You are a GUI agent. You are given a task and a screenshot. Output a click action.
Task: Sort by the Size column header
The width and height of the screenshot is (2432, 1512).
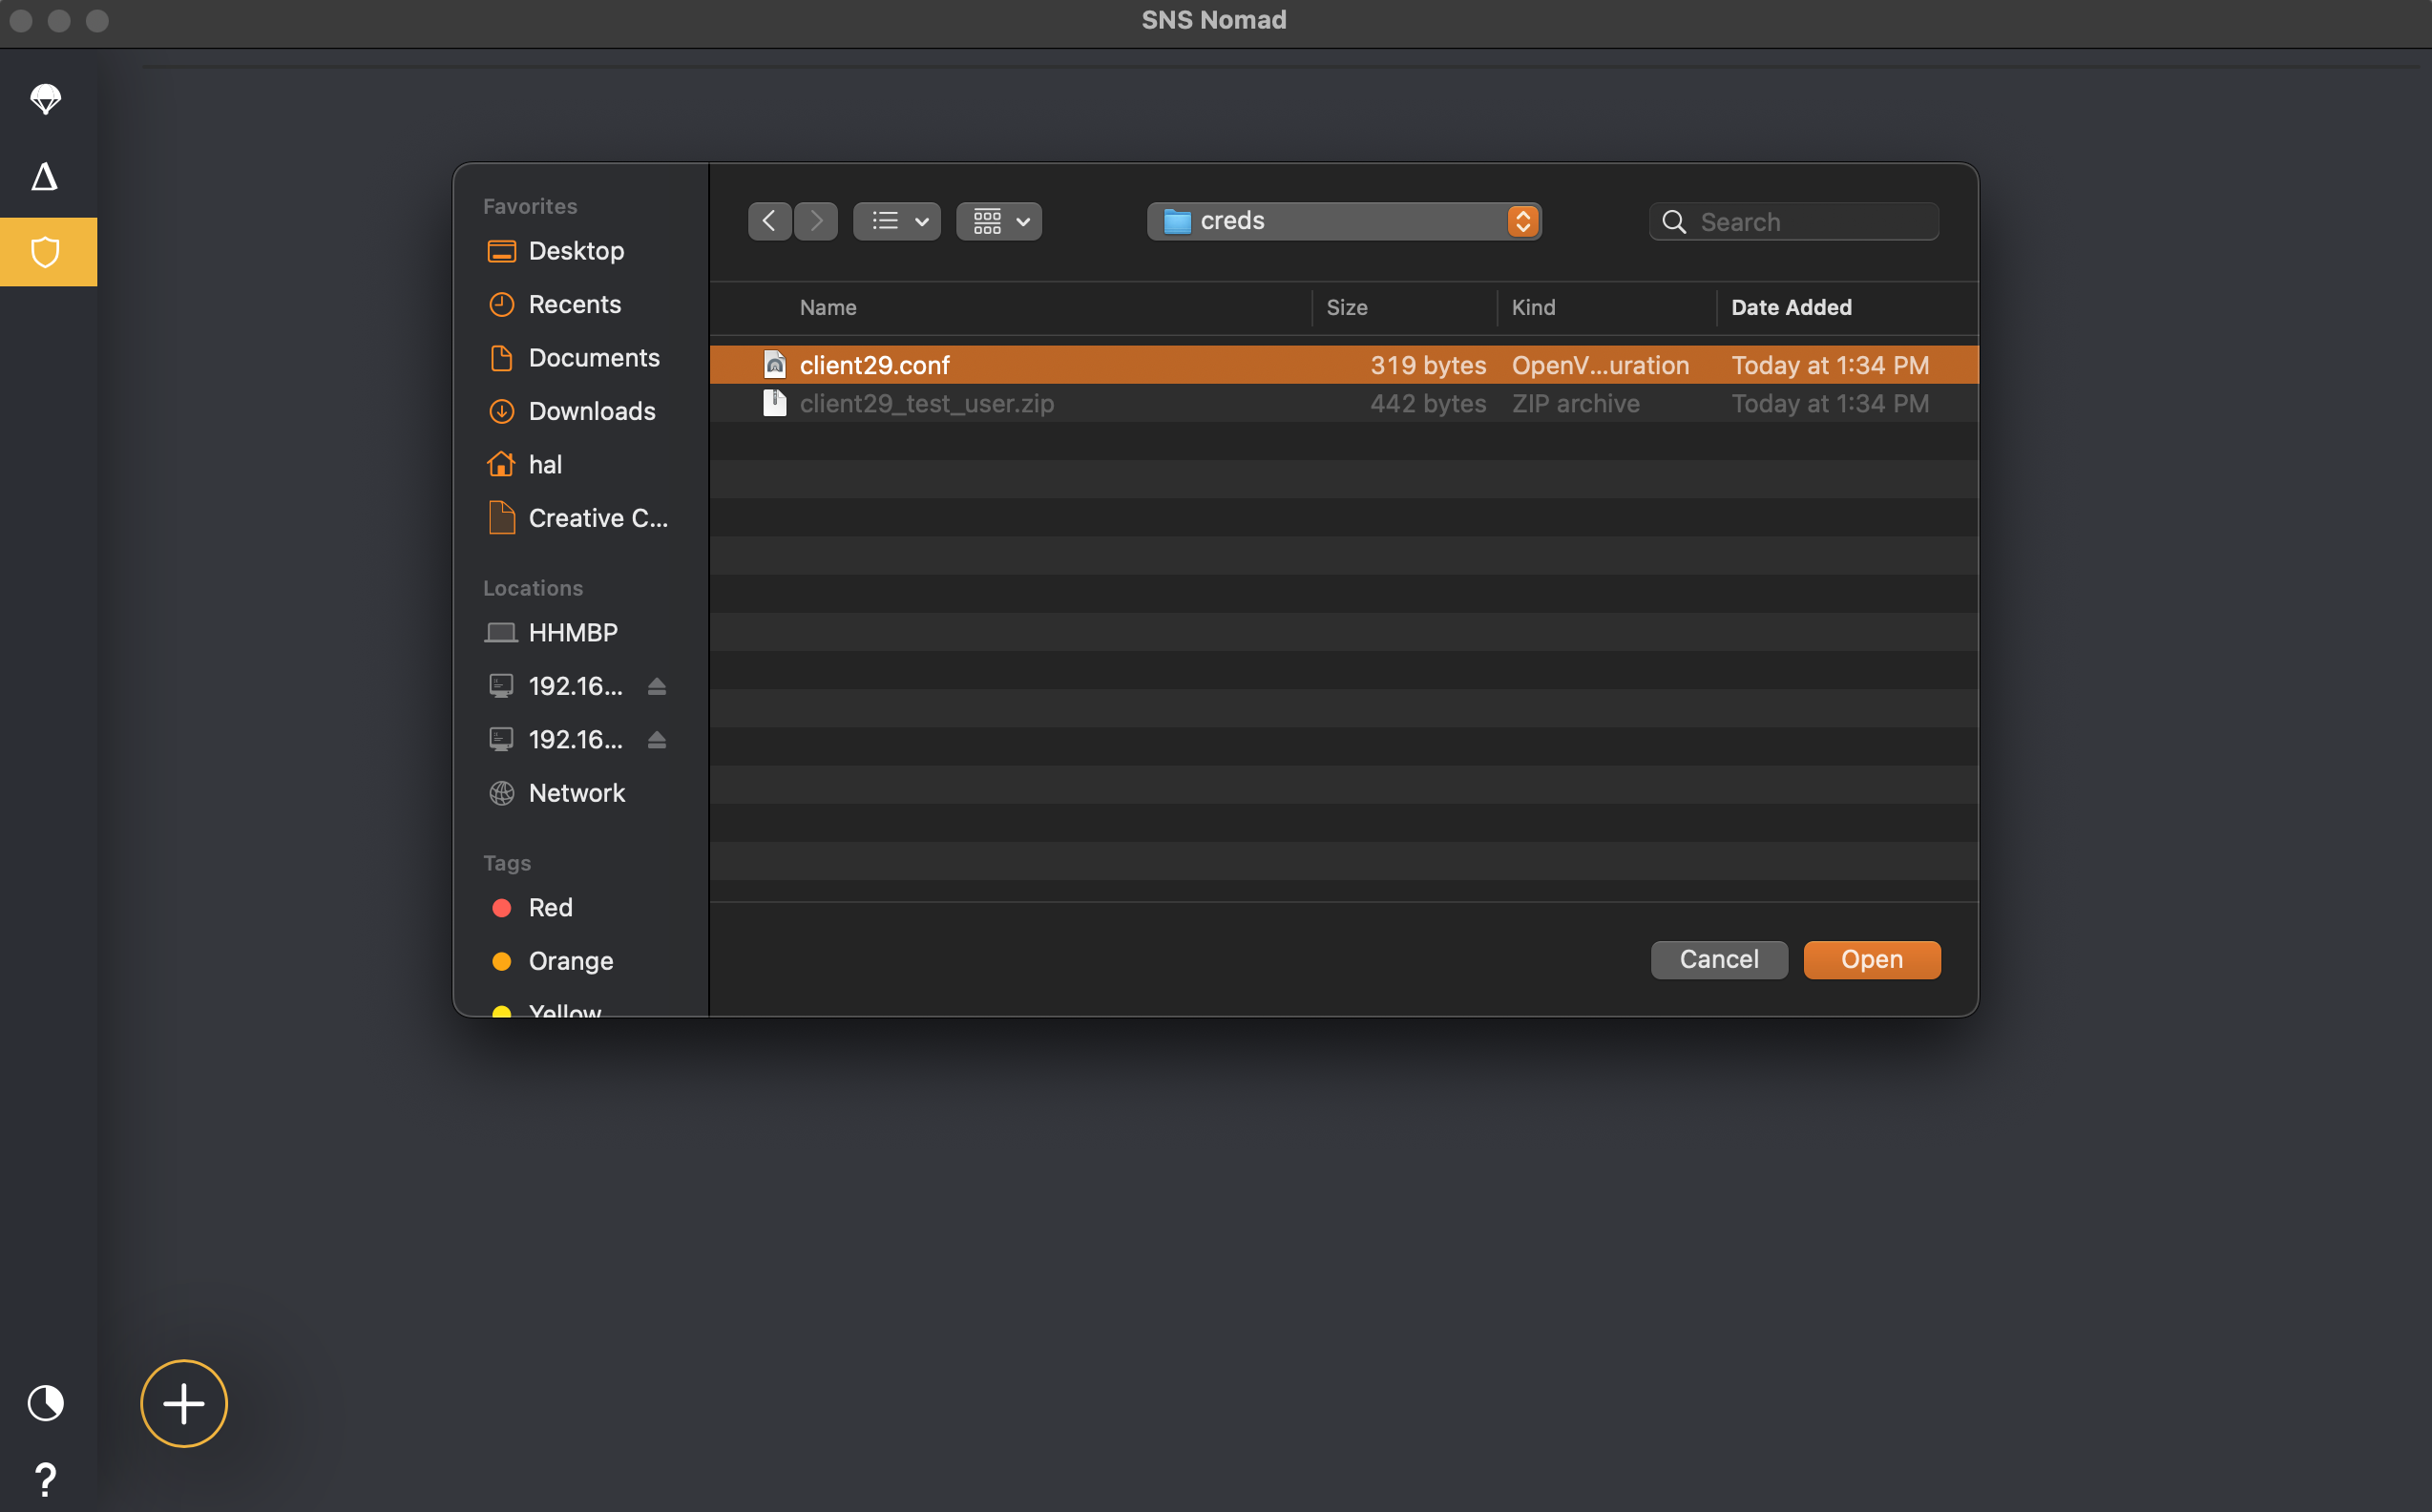1346,307
